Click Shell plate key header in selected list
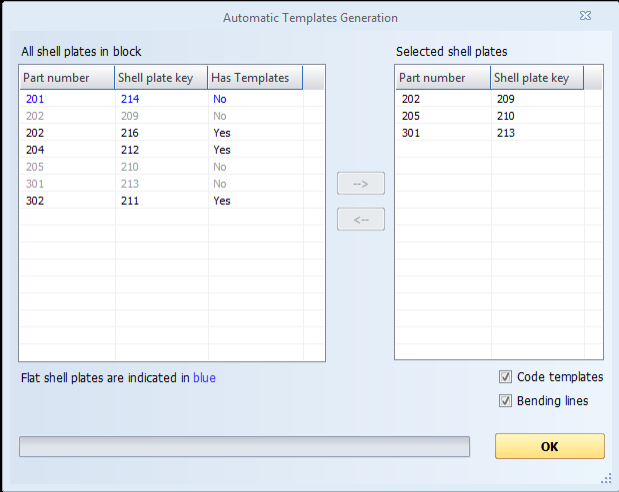 535,78
